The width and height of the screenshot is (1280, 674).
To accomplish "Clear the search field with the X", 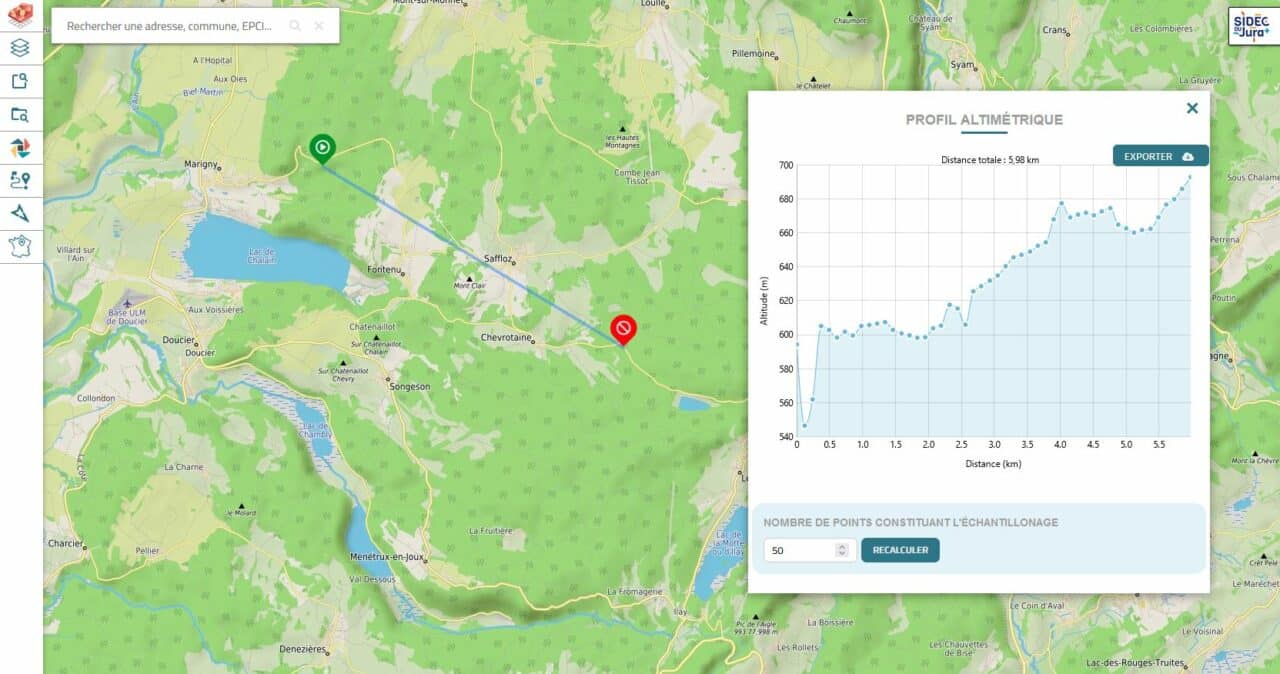I will coord(318,26).
